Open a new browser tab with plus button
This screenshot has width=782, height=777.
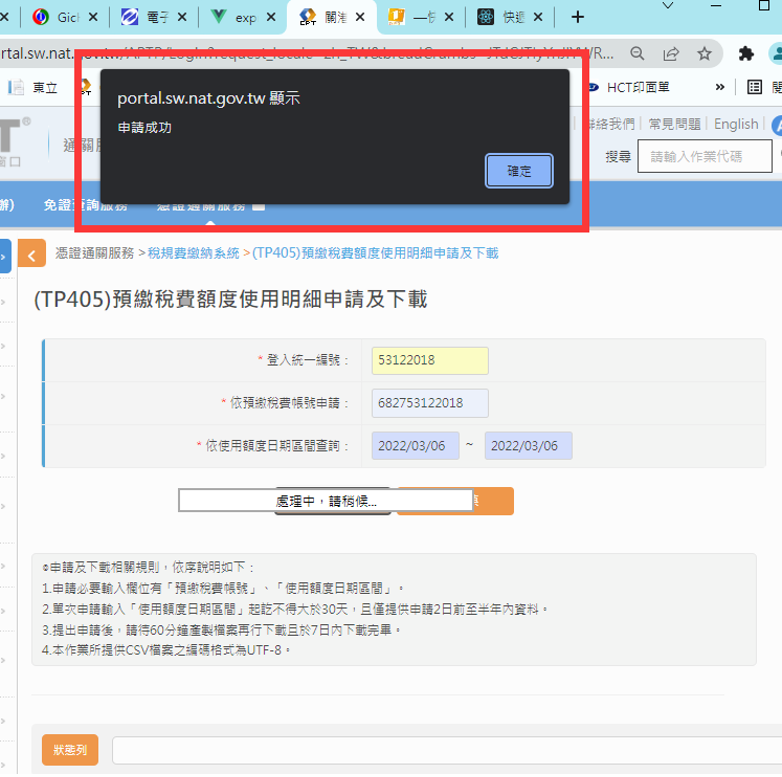[577, 17]
